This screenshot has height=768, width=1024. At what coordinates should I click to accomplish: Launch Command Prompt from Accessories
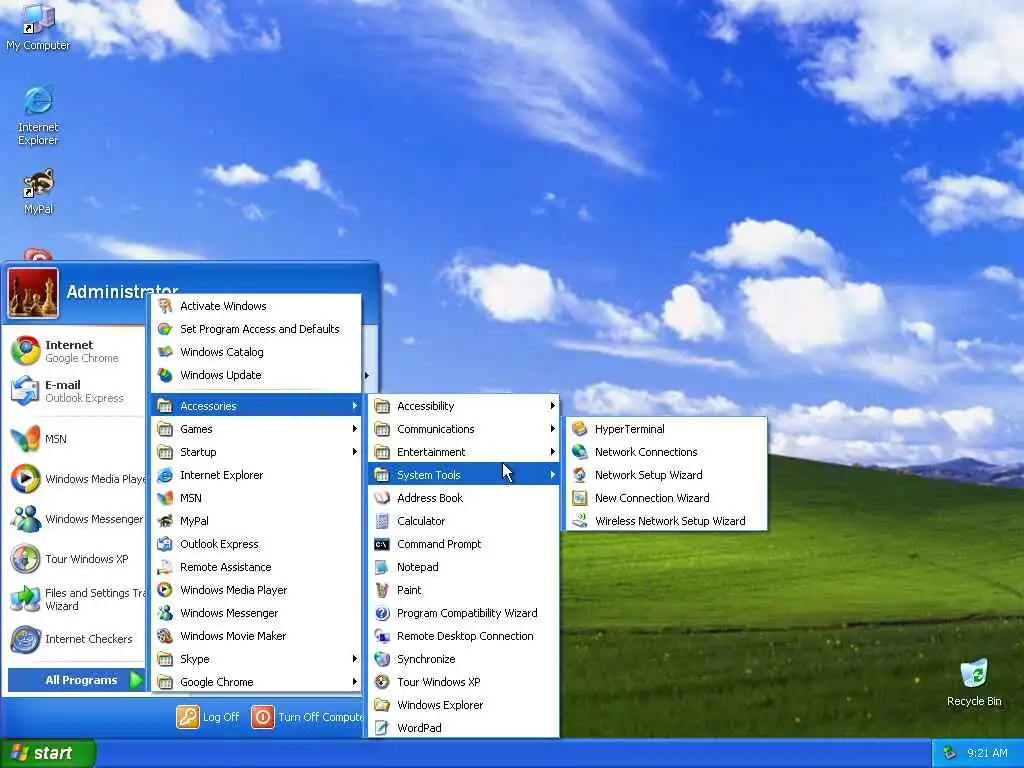[464, 544]
